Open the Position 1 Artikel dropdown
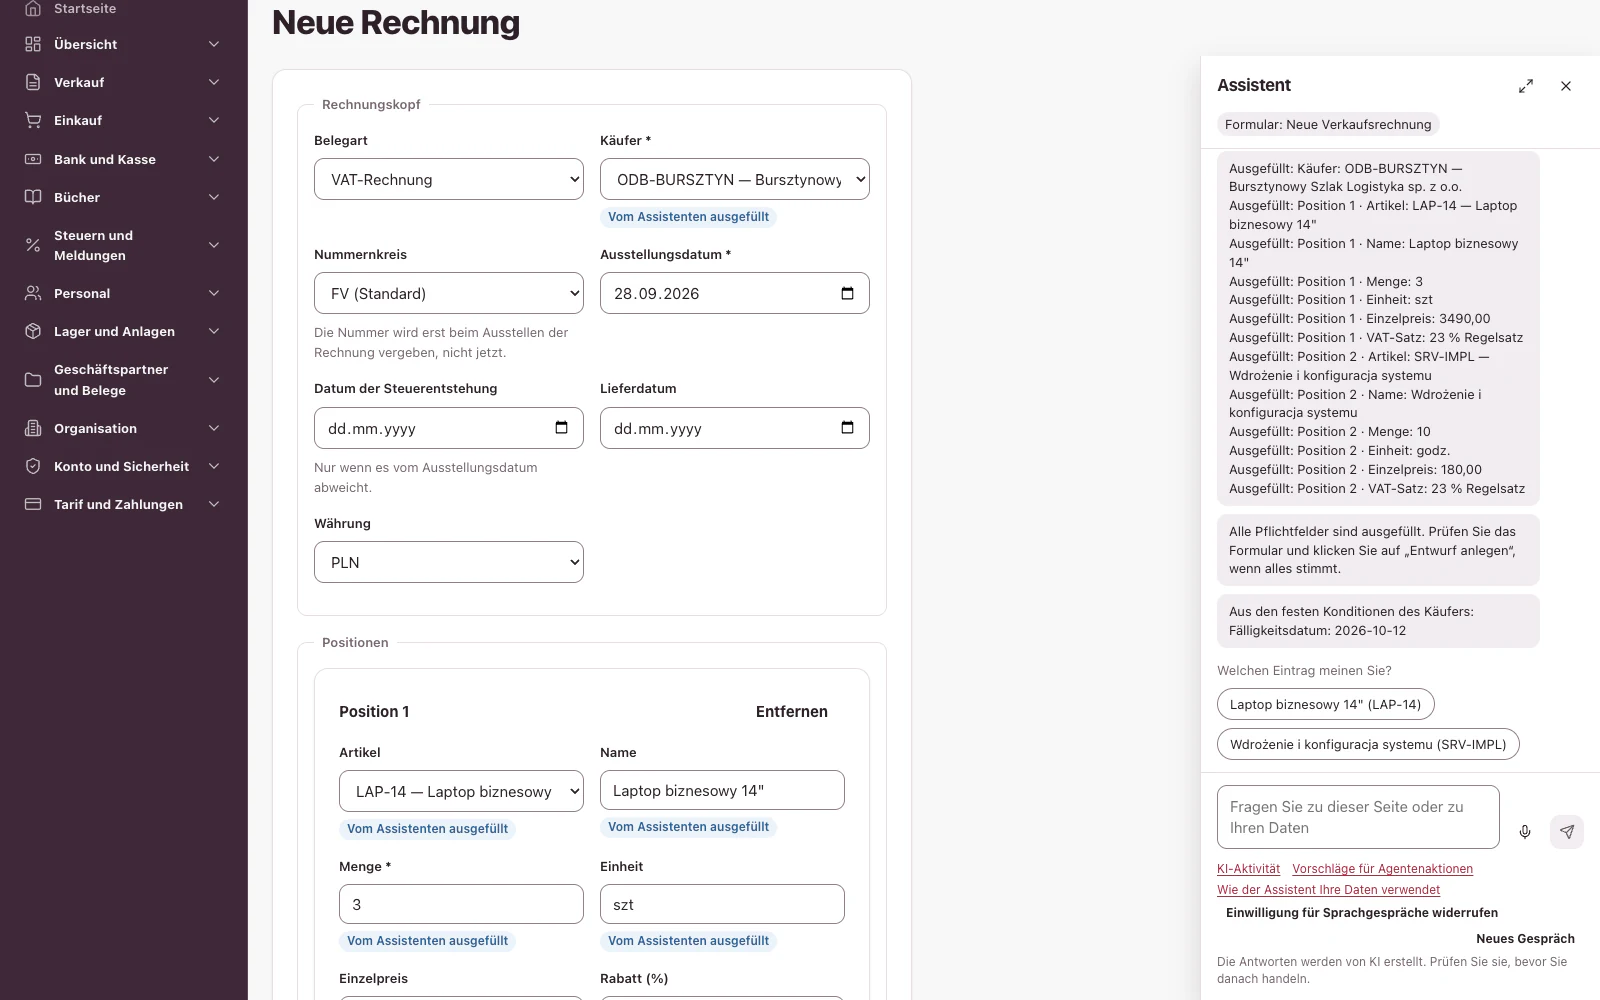The height and width of the screenshot is (1000, 1600). point(461,791)
